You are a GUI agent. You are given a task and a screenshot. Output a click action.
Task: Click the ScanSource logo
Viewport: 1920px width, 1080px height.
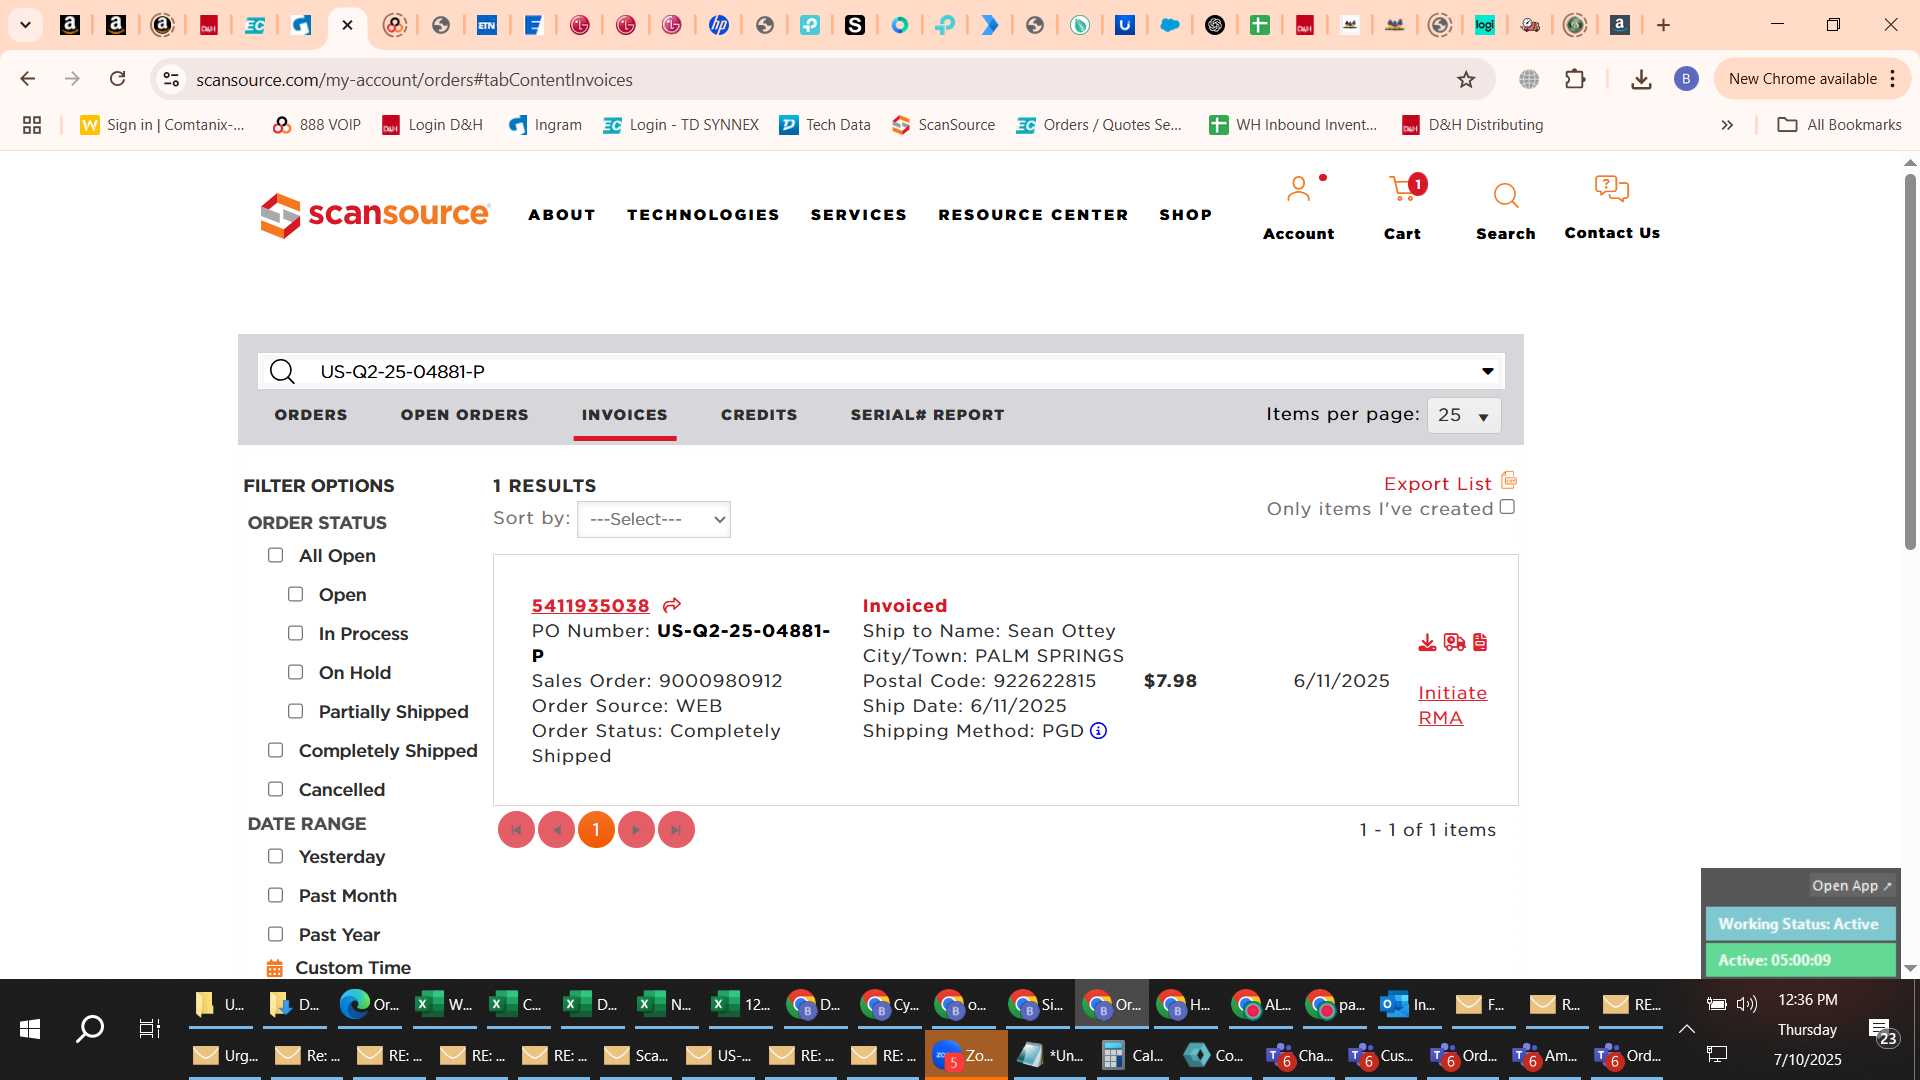375,215
